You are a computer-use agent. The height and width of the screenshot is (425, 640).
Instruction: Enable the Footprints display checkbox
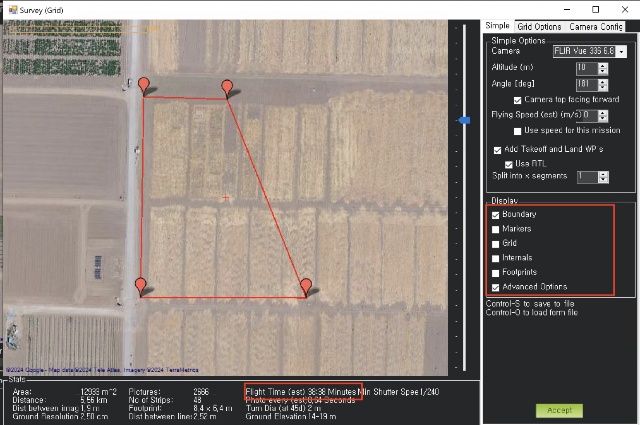click(496, 272)
